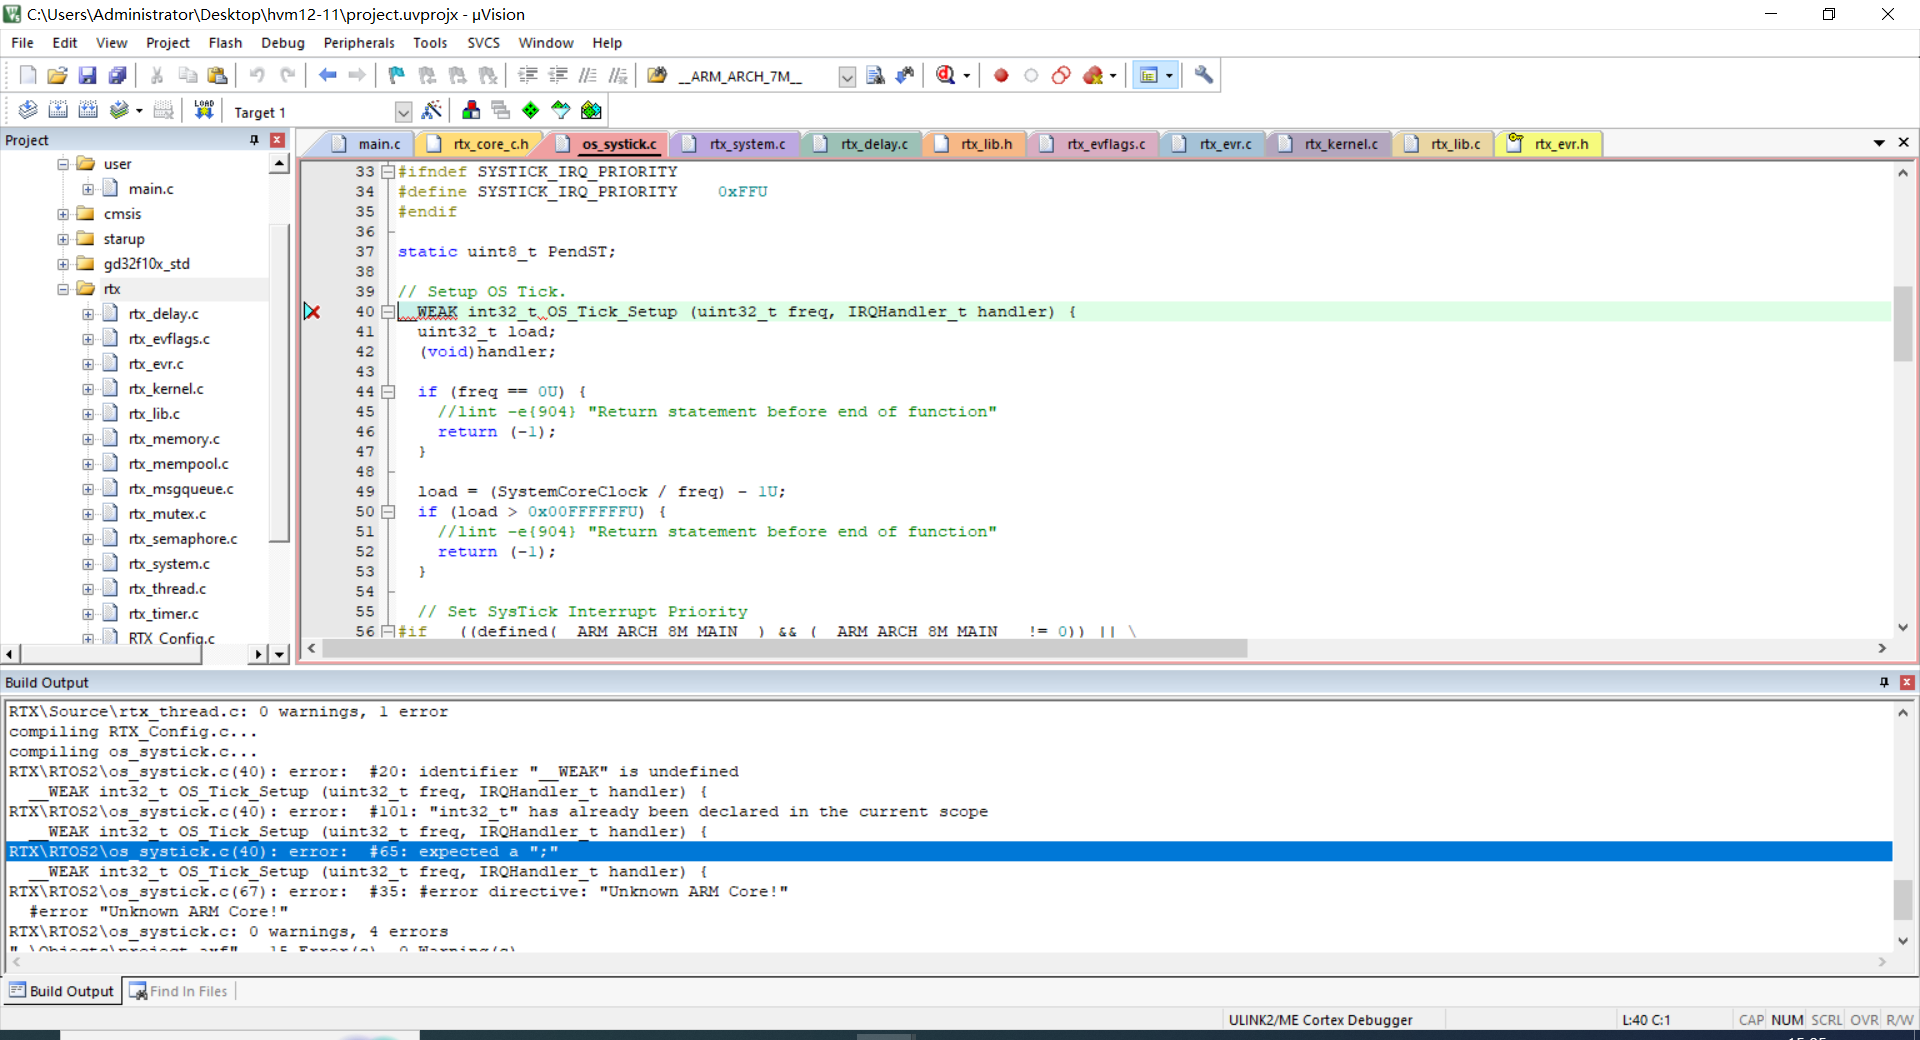Click the editor horizontal scrollbar
The height and width of the screenshot is (1040, 1920).
tap(785, 648)
